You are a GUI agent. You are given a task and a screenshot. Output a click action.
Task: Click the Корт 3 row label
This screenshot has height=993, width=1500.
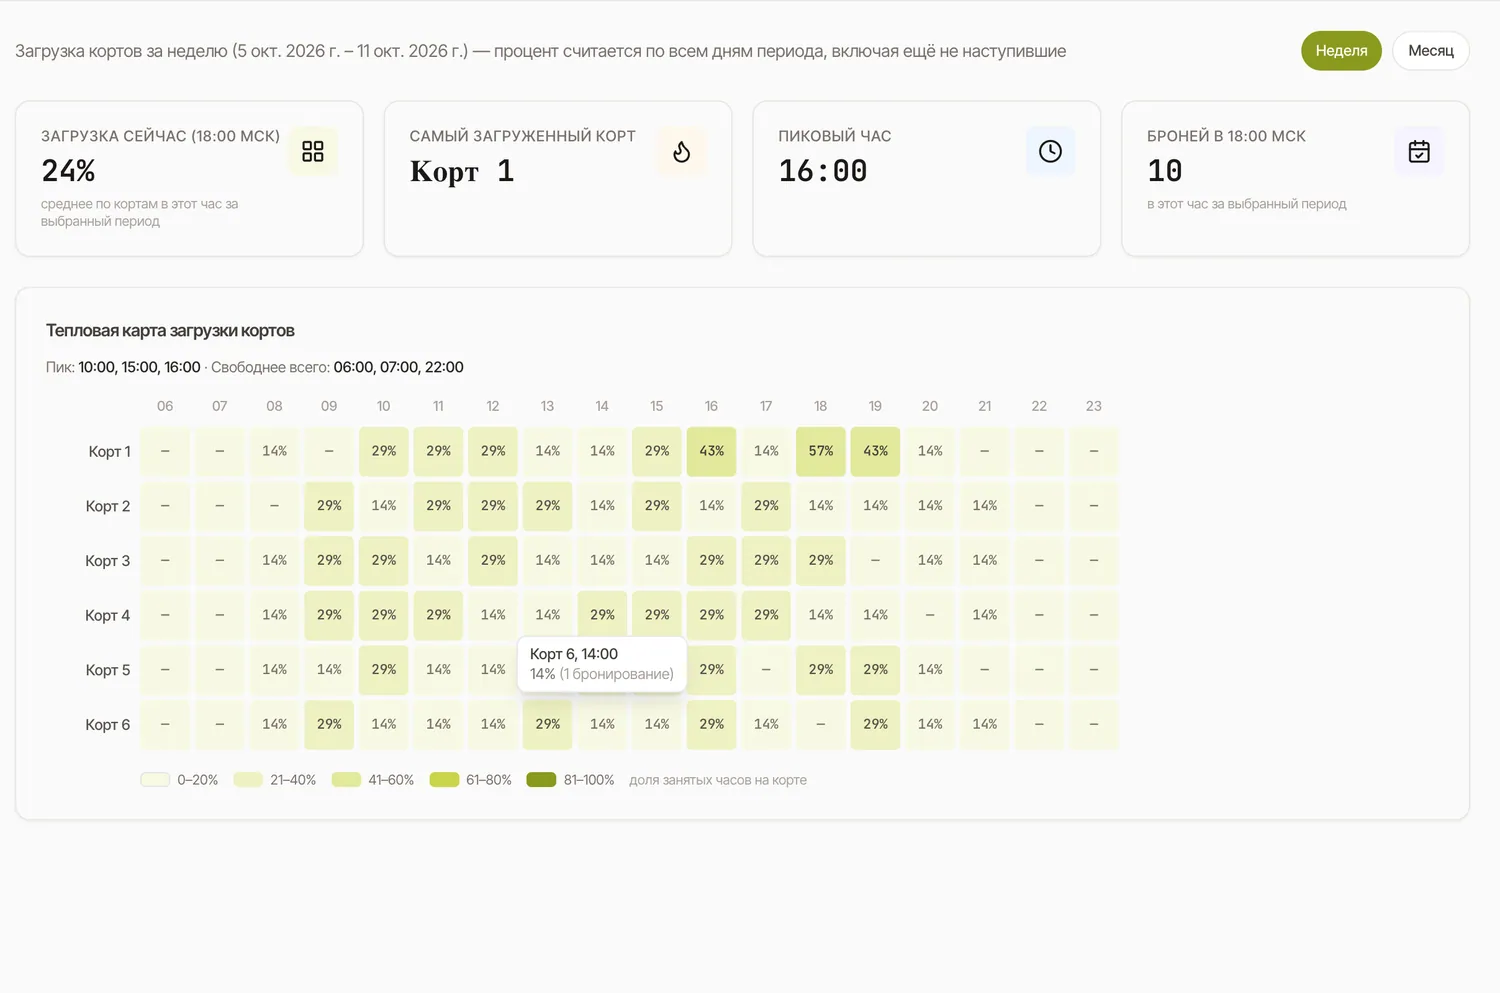(108, 561)
